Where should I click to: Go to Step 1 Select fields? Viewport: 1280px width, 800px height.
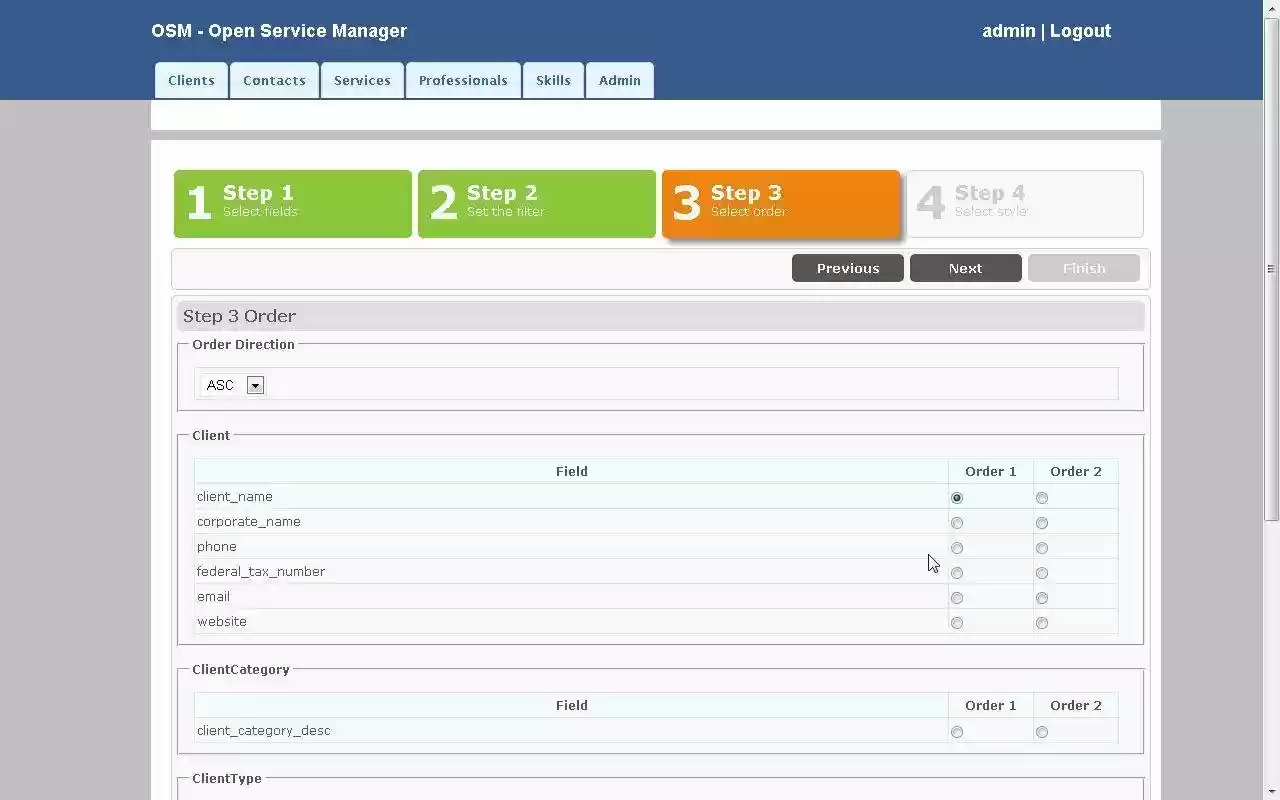[x=293, y=204]
